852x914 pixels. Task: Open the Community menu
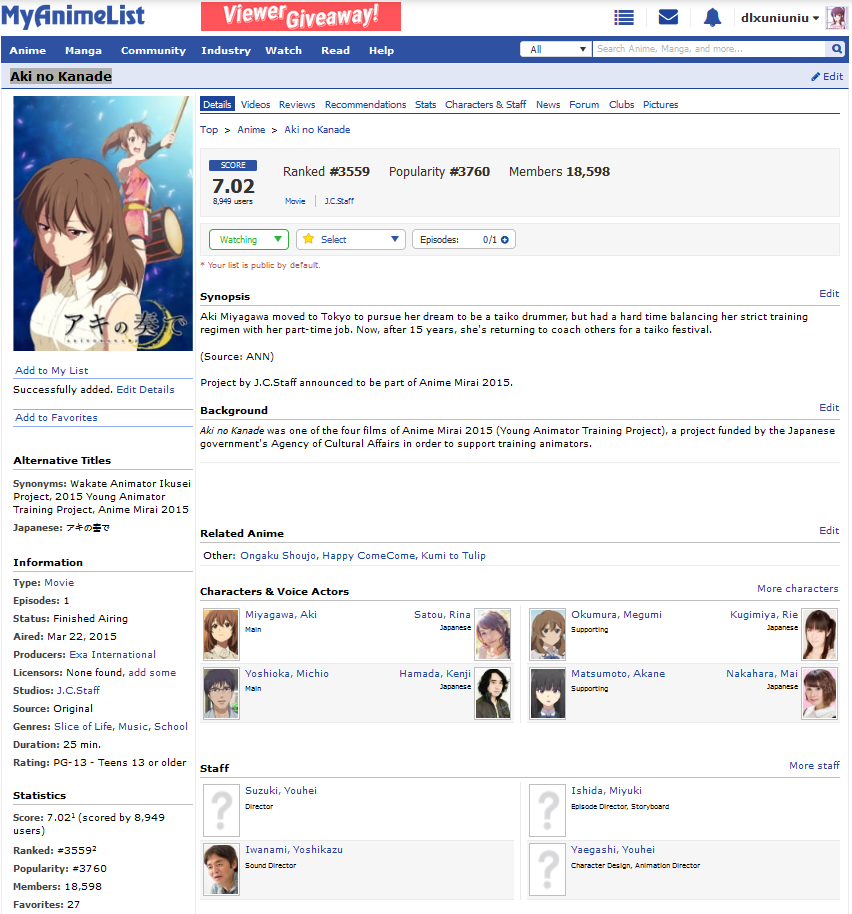point(153,50)
